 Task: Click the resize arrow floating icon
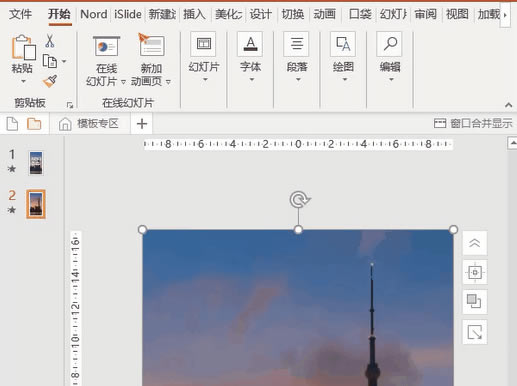(475, 332)
